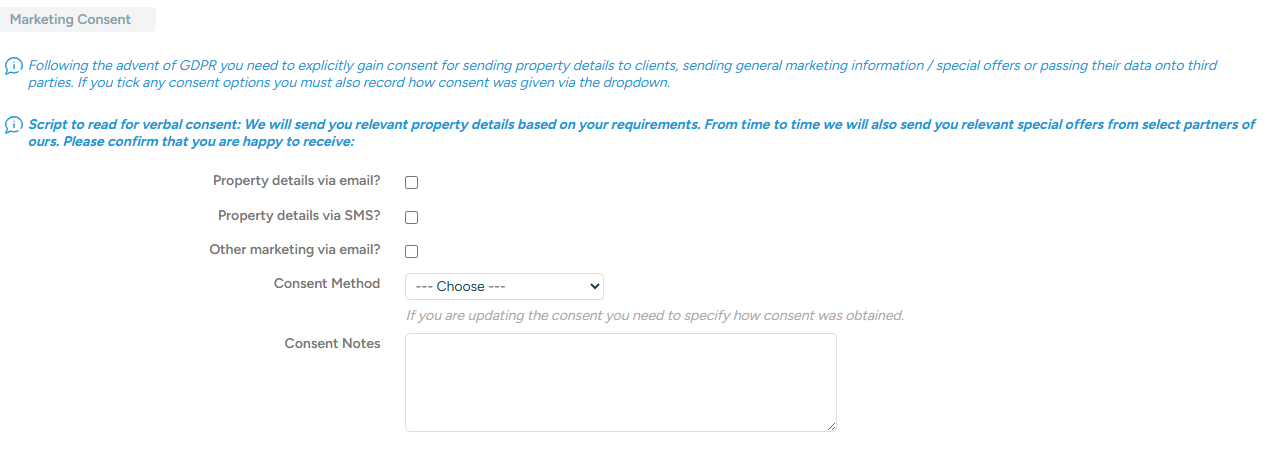Click the info icon beside the GDPR notice
The image size is (1264, 455).
coord(13,66)
